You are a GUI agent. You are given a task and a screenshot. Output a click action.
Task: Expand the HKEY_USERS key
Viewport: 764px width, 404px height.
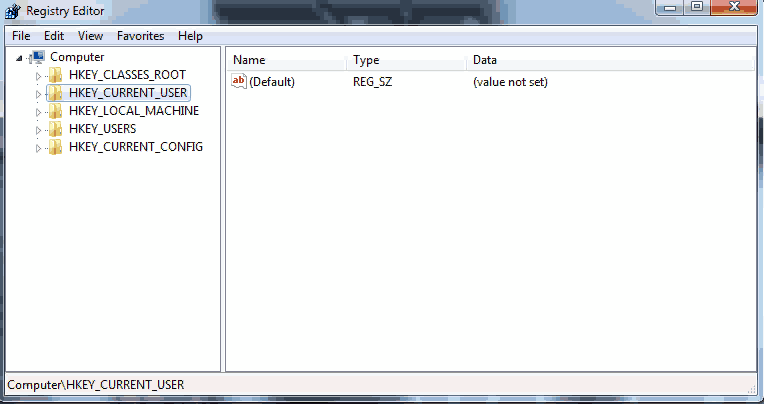click(x=38, y=130)
